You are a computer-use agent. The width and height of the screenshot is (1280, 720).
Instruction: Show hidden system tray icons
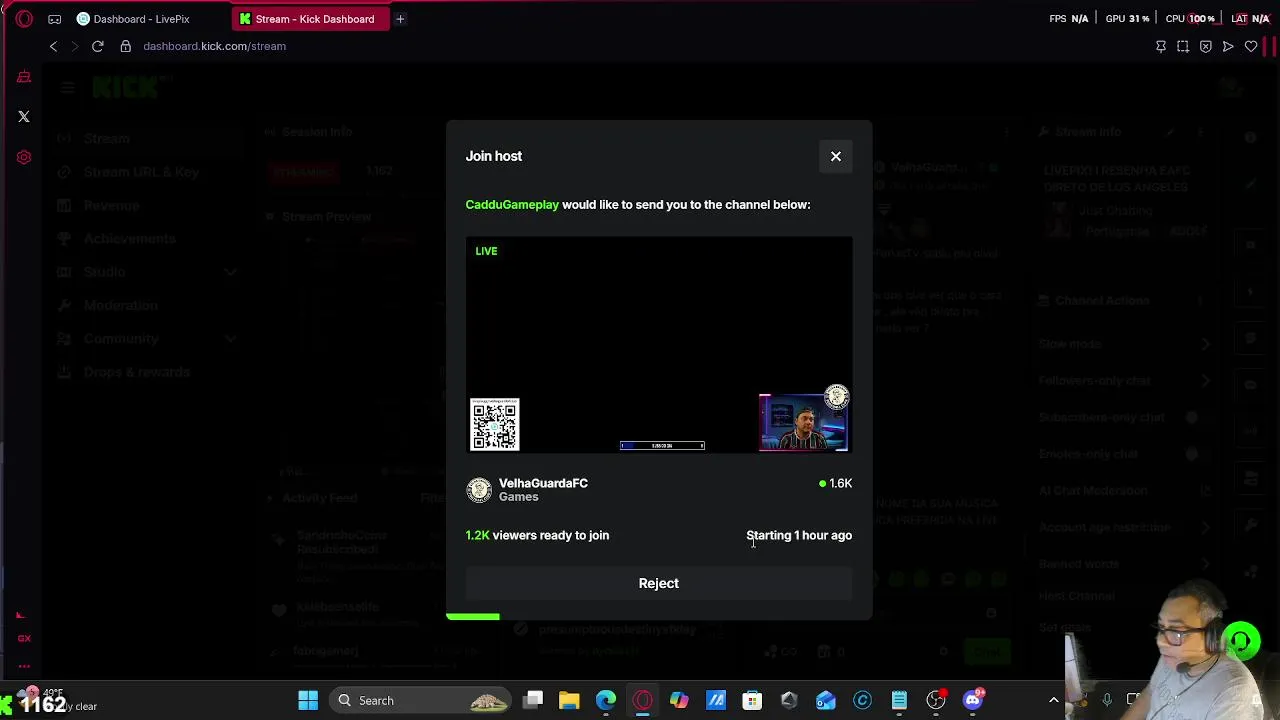pos(1053,701)
